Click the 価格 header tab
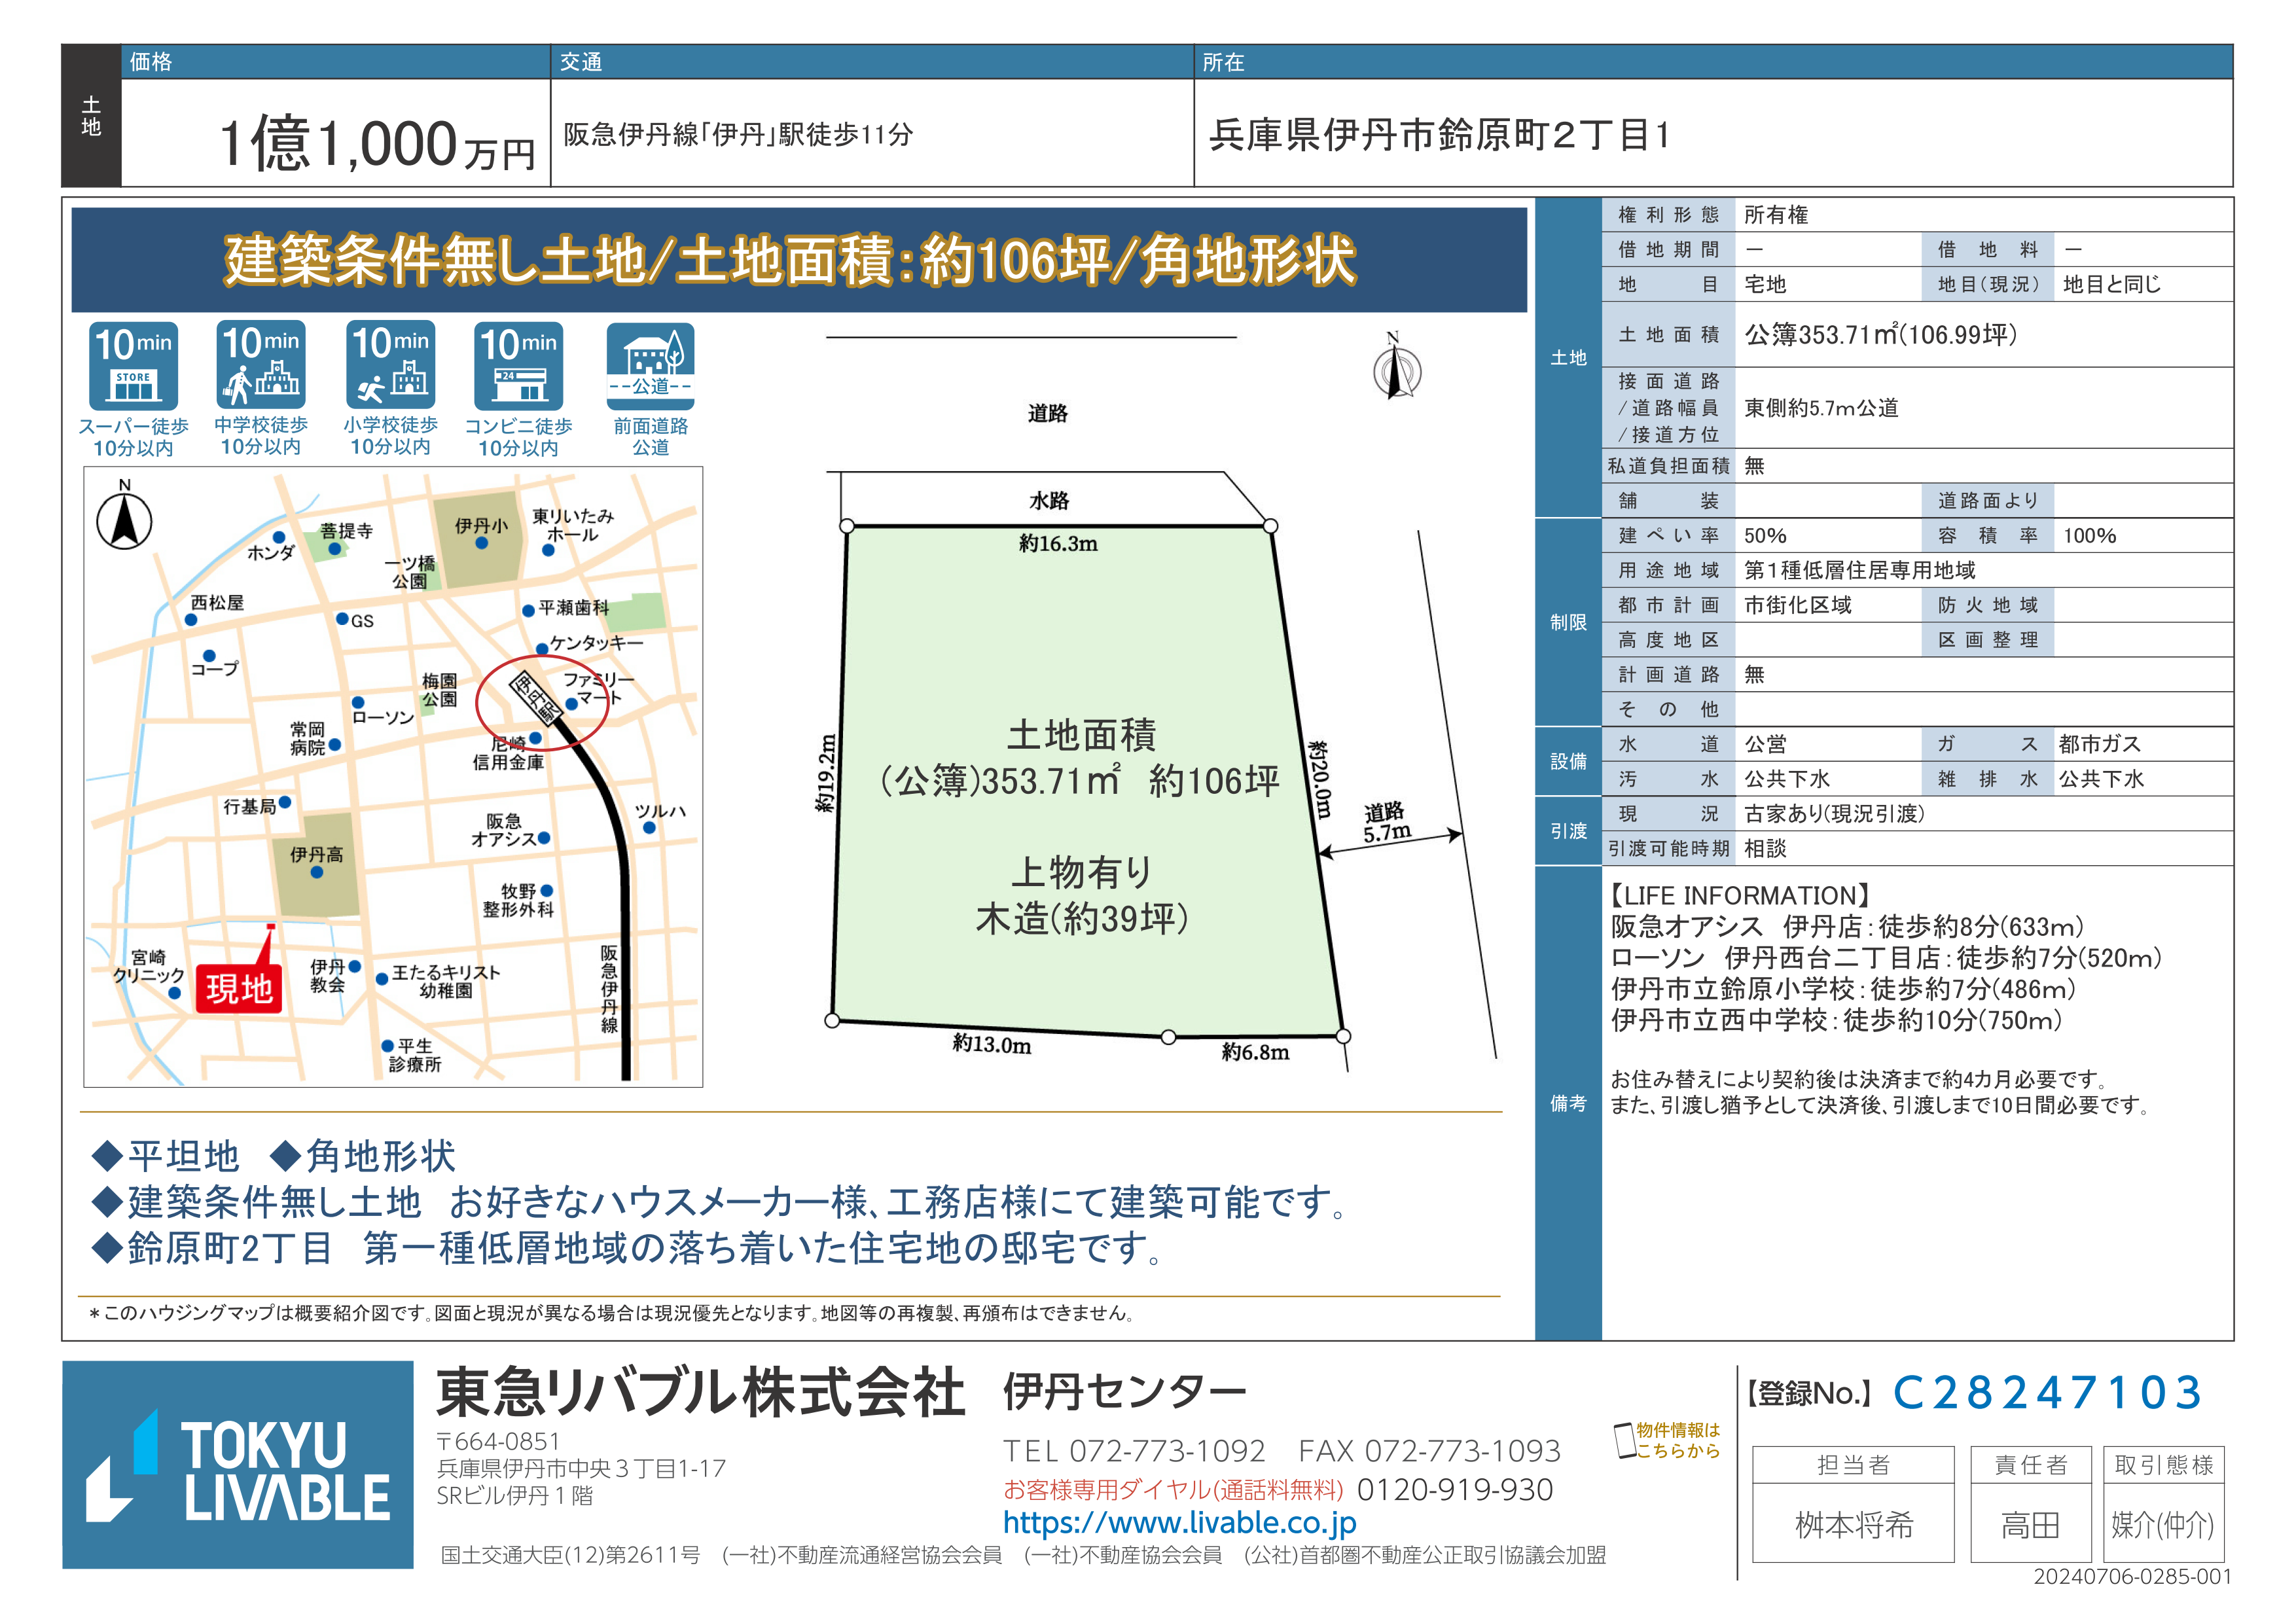This screenshot has width=2296, height=1623. 150,62
